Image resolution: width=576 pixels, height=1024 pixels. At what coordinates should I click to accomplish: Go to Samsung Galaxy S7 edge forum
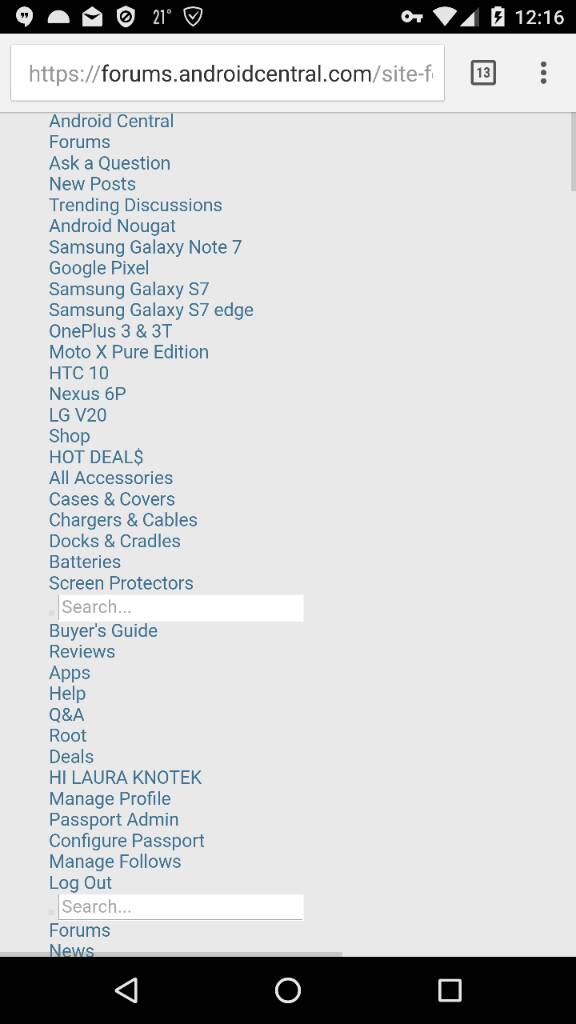pyautogui.click(x=152, y=310)
